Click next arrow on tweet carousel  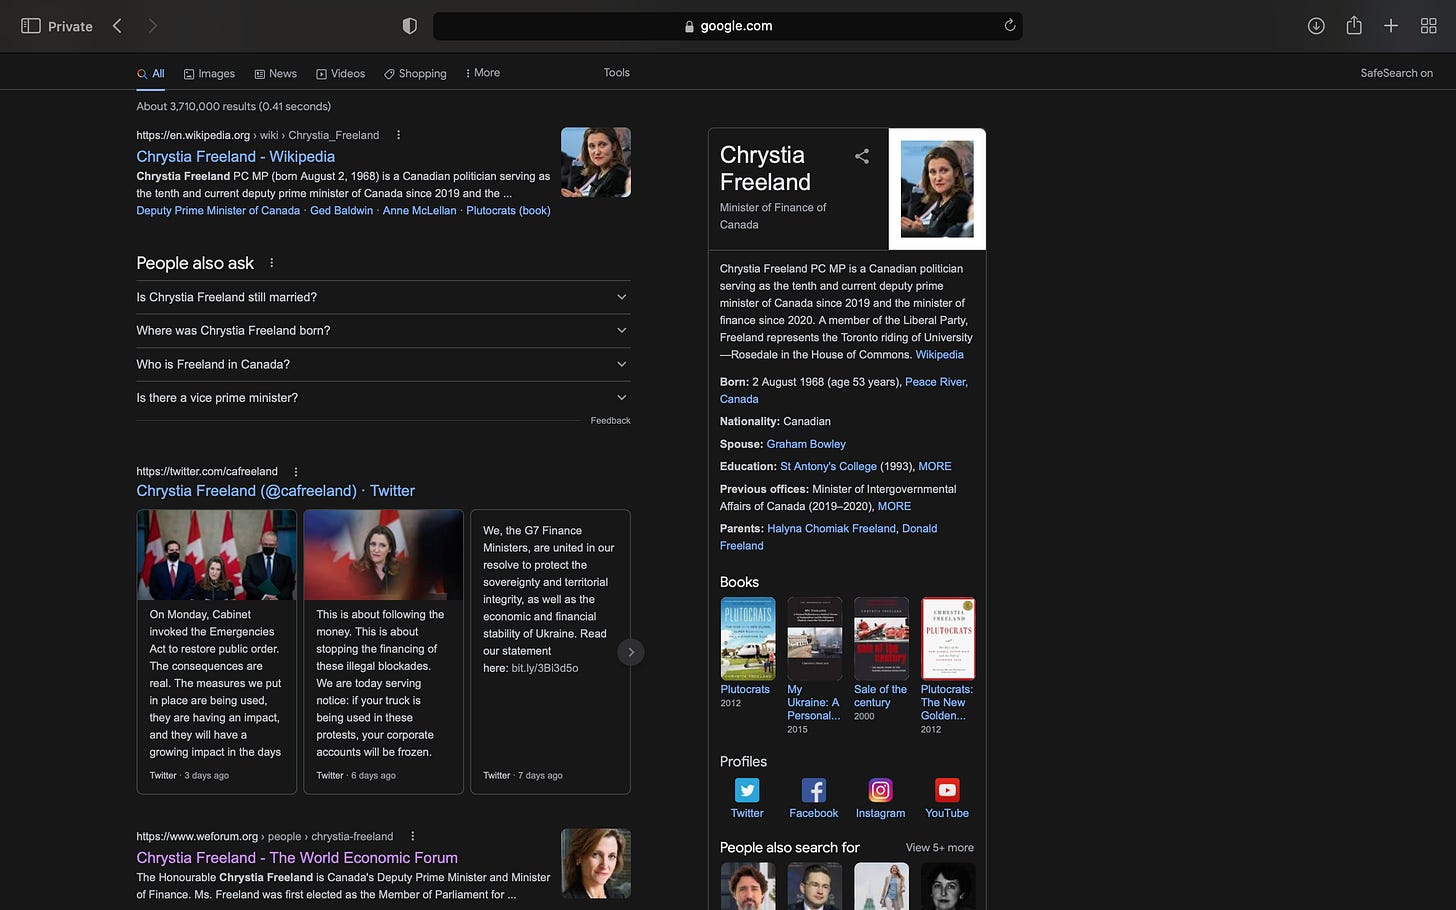pos(631,652)
